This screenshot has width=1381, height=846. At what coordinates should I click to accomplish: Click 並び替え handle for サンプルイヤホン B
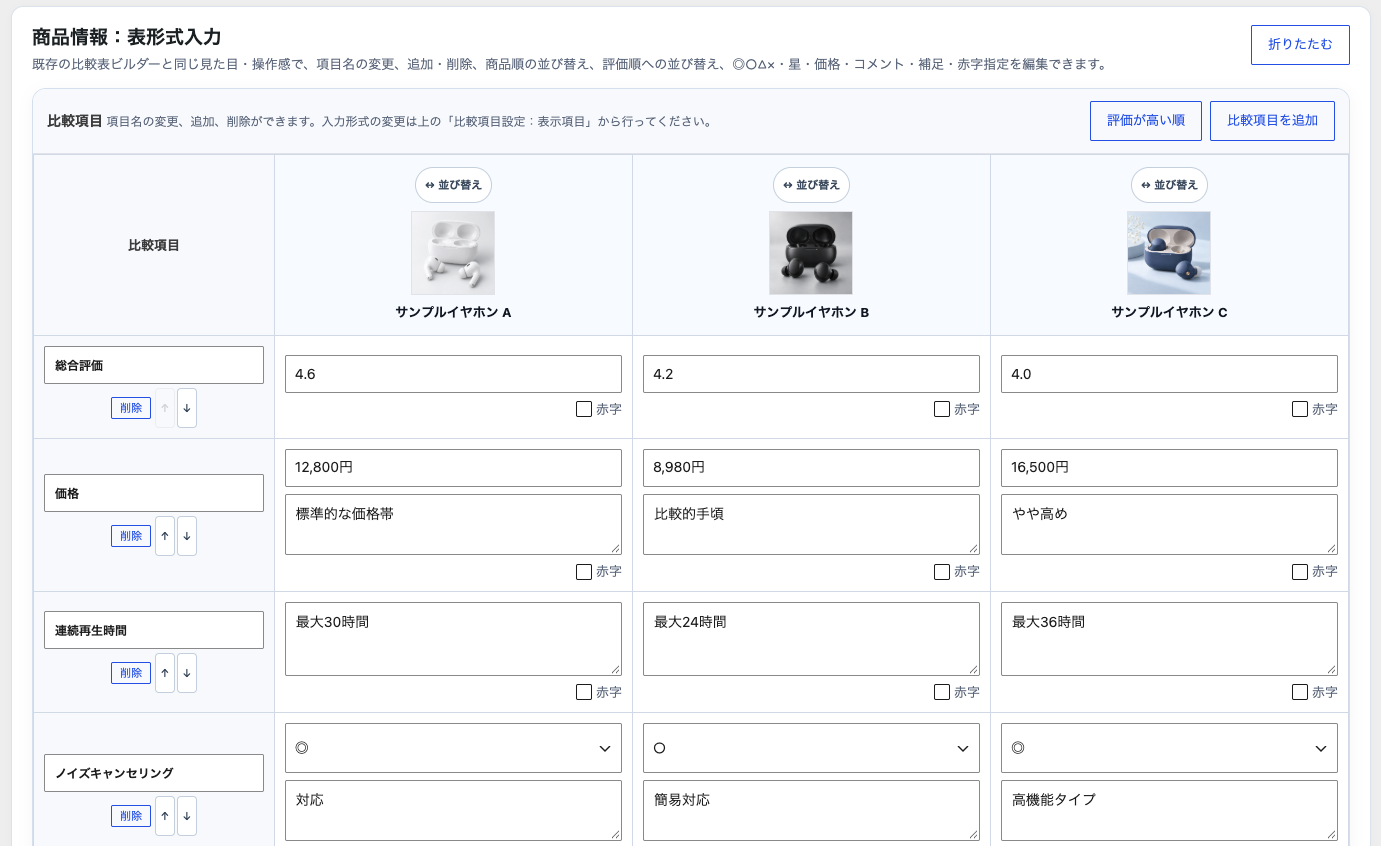(811, 185)
